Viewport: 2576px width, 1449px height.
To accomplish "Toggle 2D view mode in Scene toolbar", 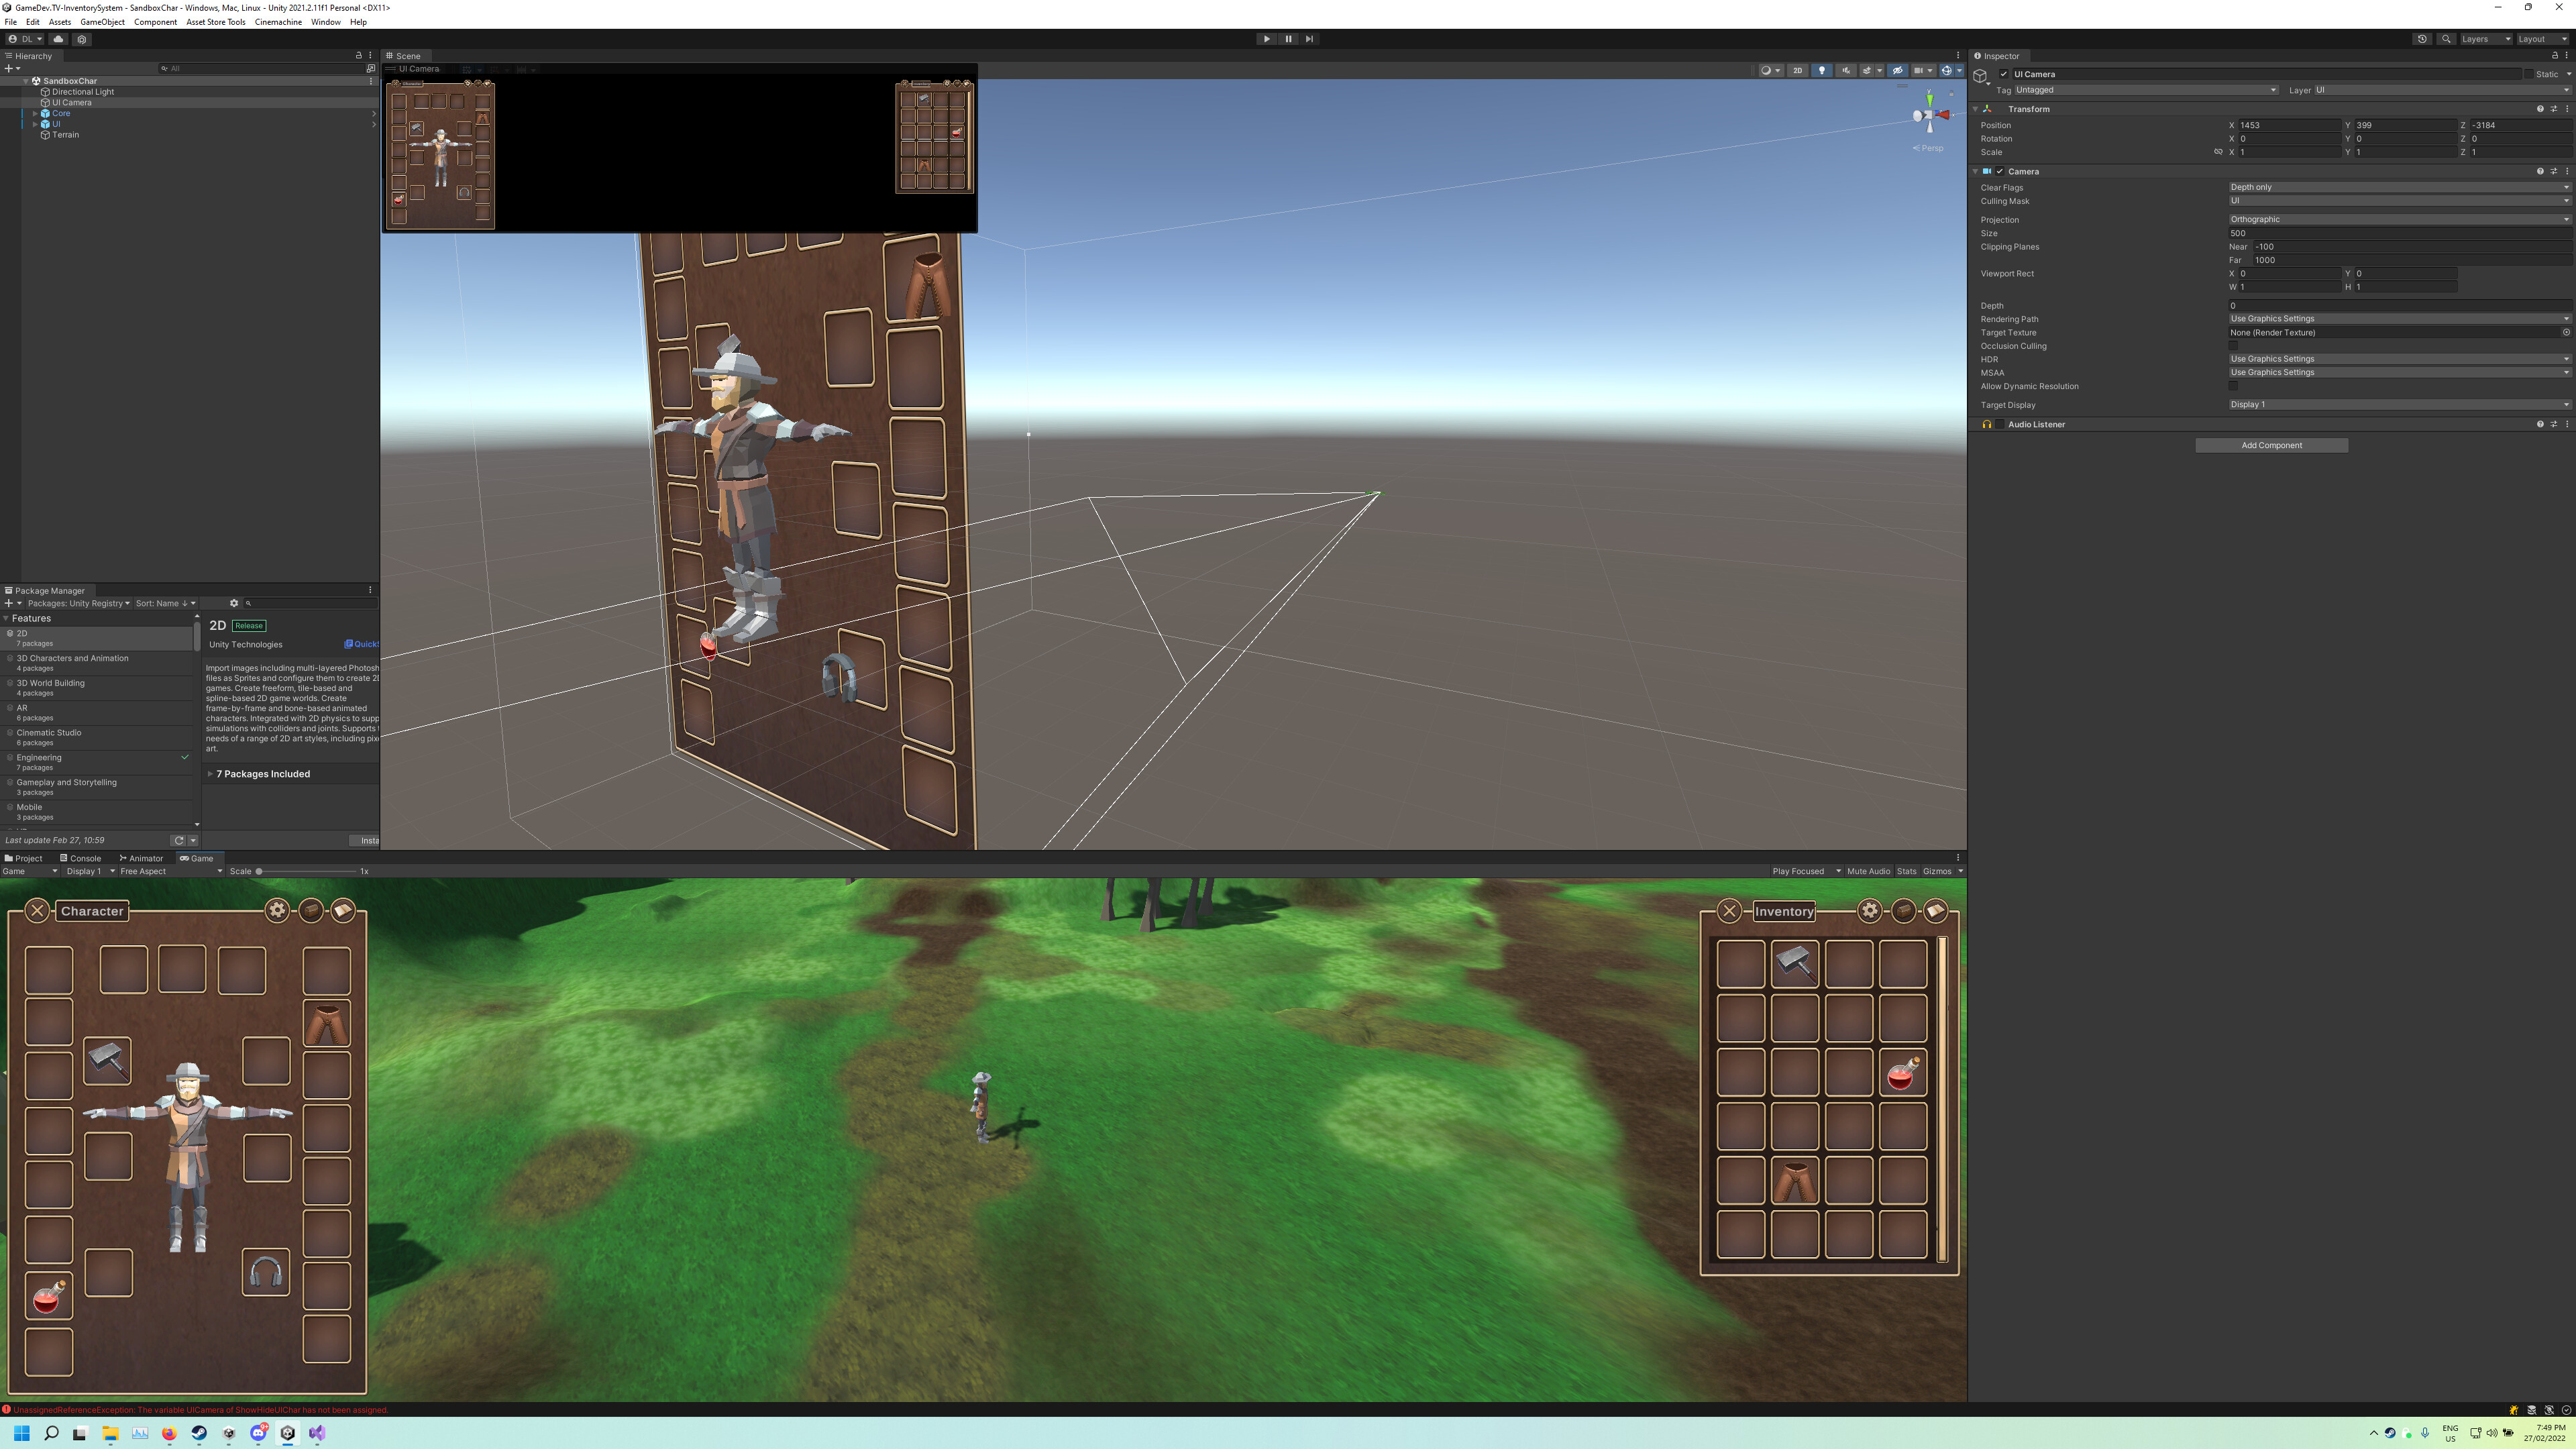I will [x=1797, y=70].
